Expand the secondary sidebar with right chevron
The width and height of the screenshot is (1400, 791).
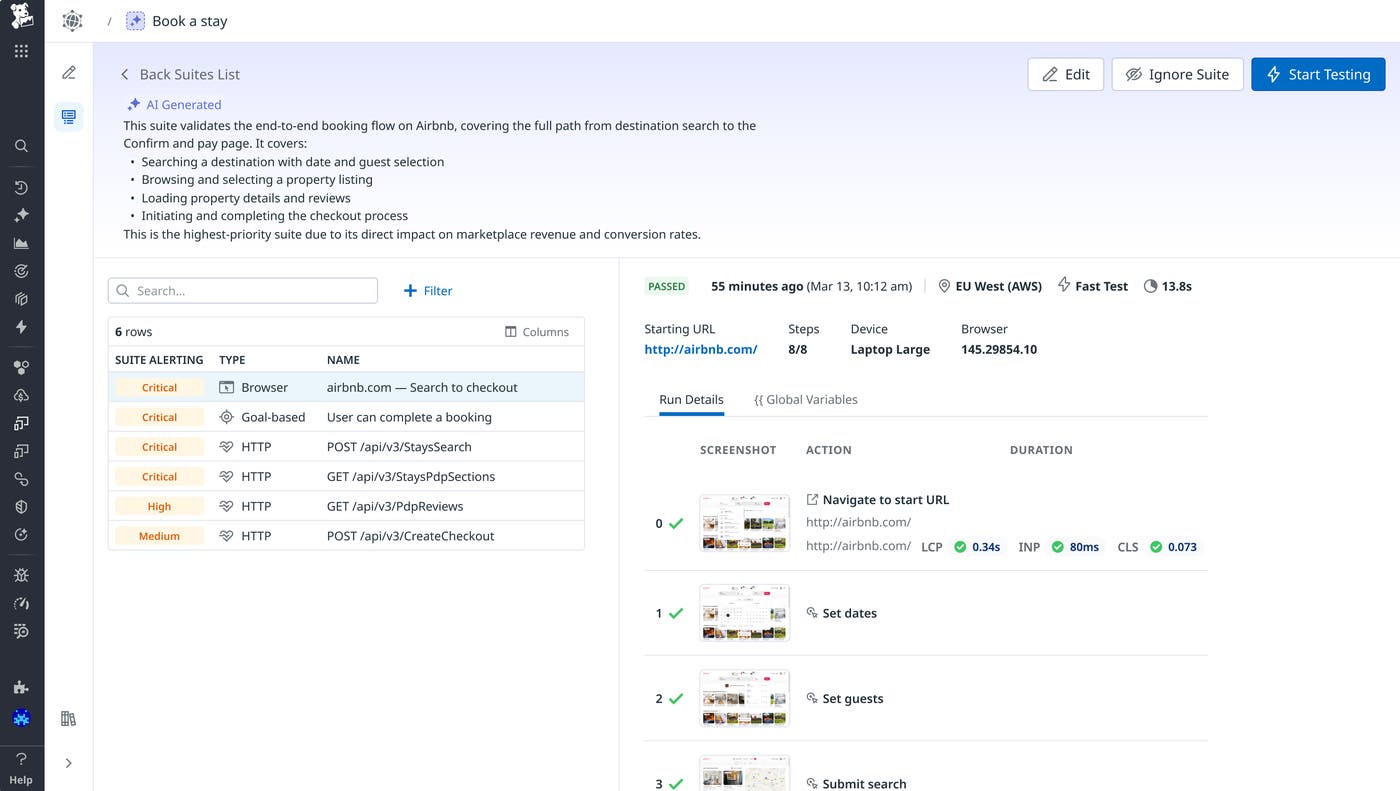(x=68, y=763)
